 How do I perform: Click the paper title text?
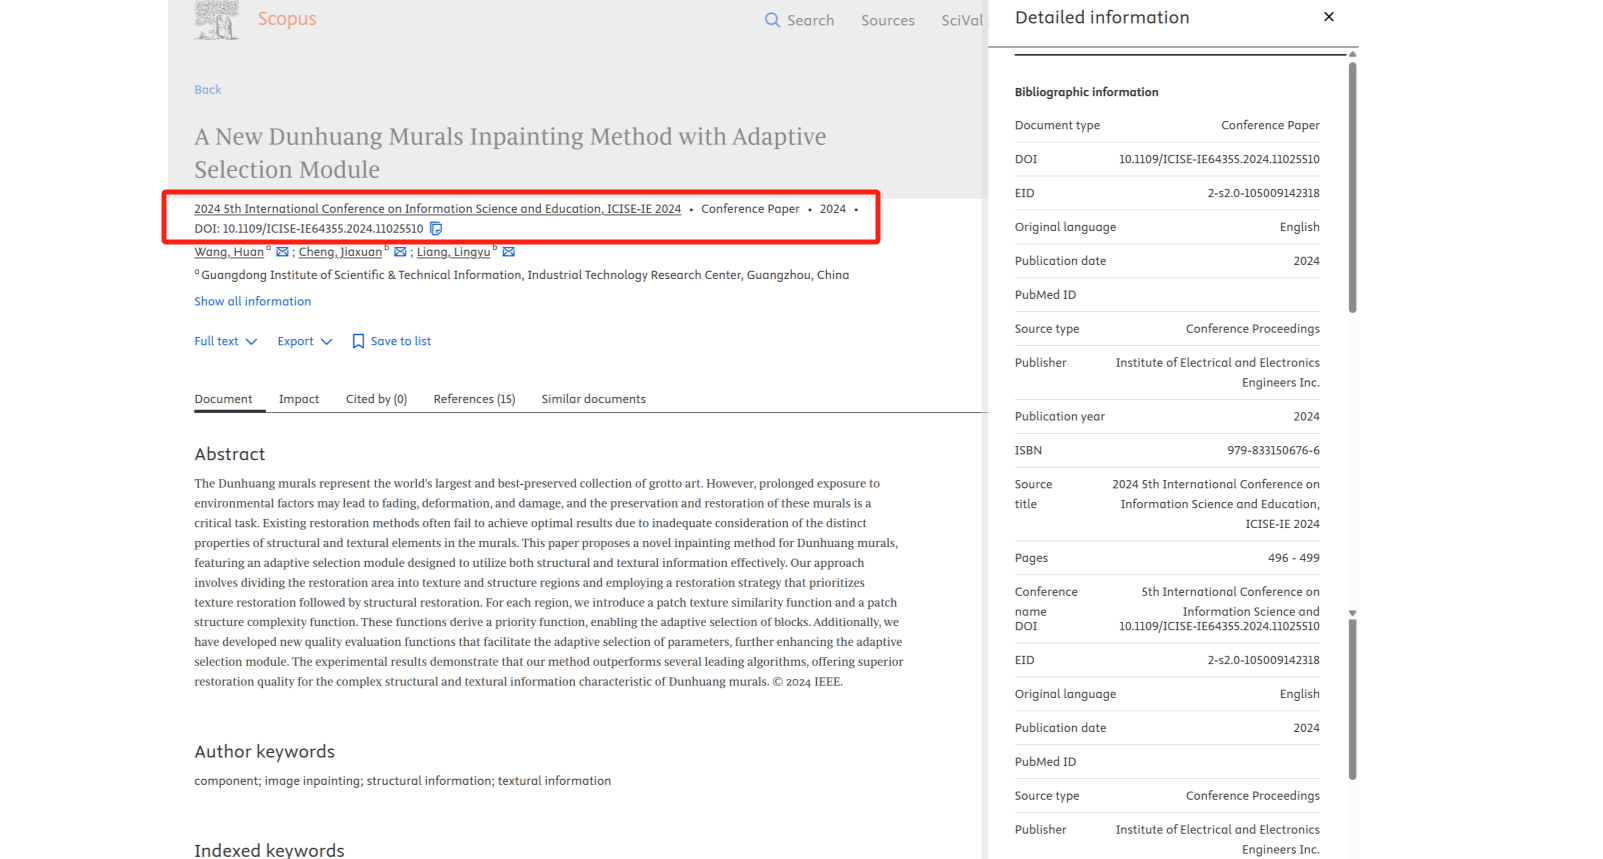pyautogui.click(x=510, y=153)
